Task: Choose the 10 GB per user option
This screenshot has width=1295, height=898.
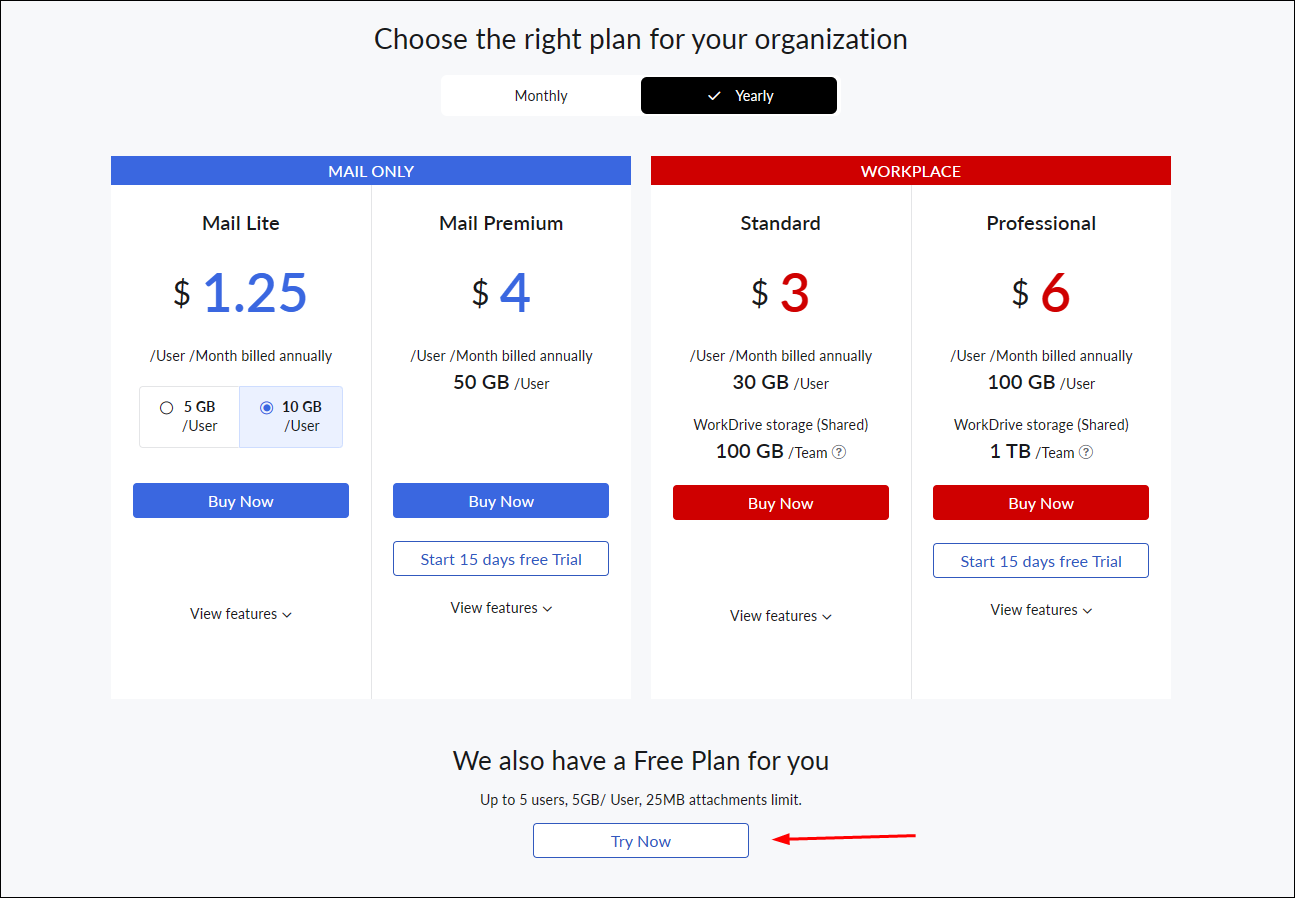Action: tap(291, 416)
